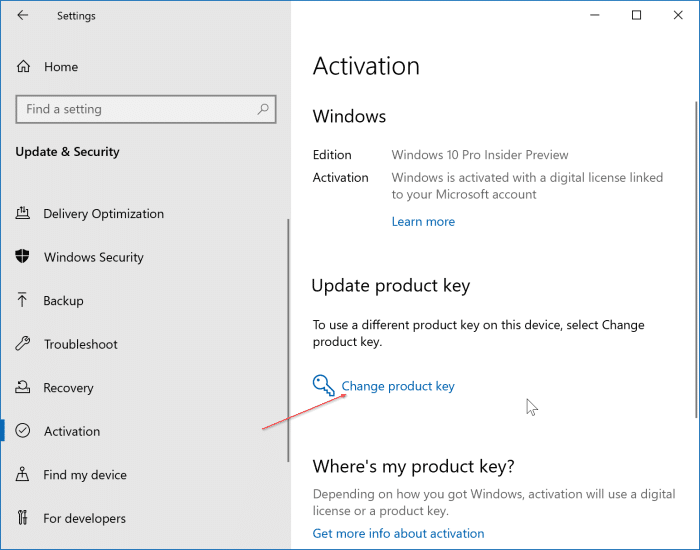700x550 pixels.
Task: Focus the Find a setting search box
Action: 146,109
